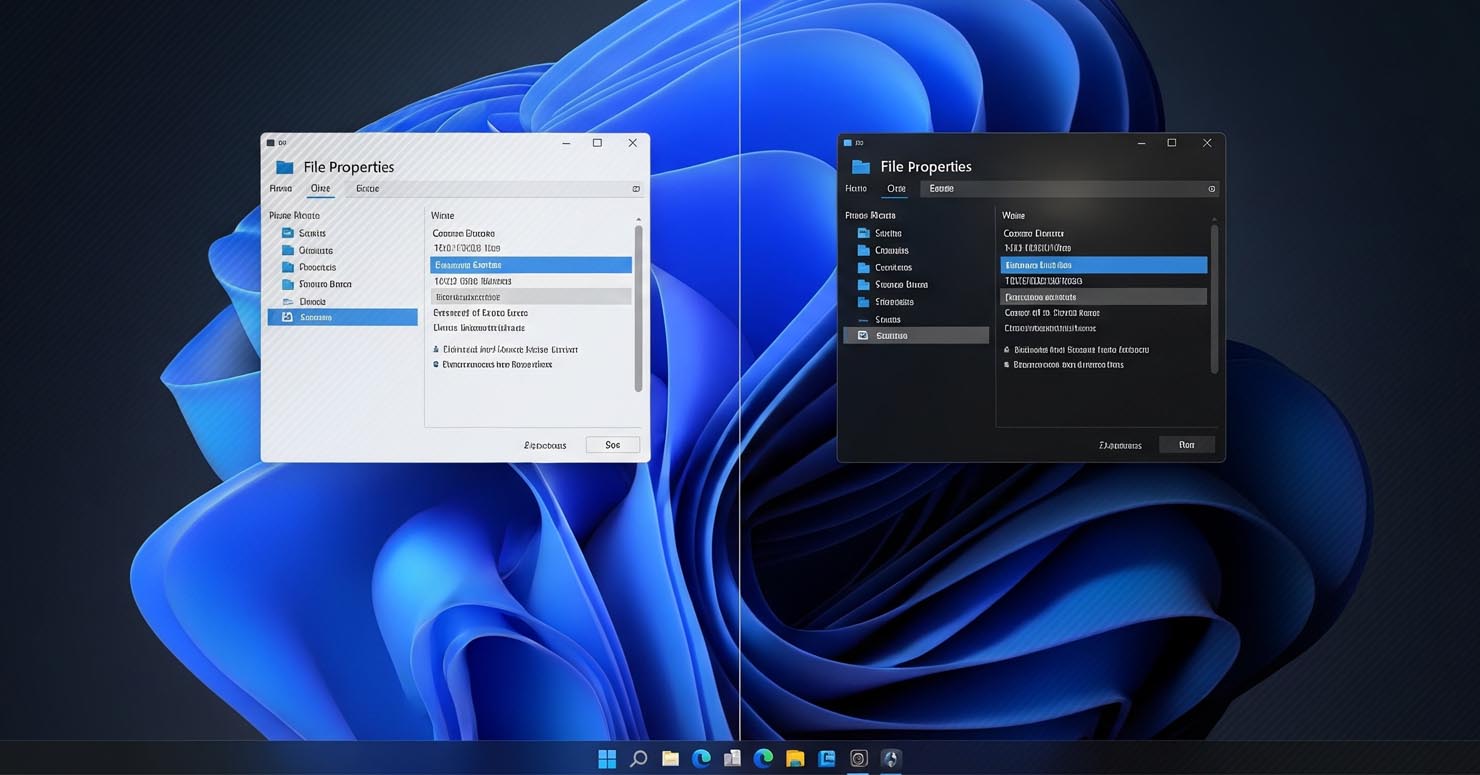
Task: Select the gray shaded row in light window's right list
Action: [531, 297]
